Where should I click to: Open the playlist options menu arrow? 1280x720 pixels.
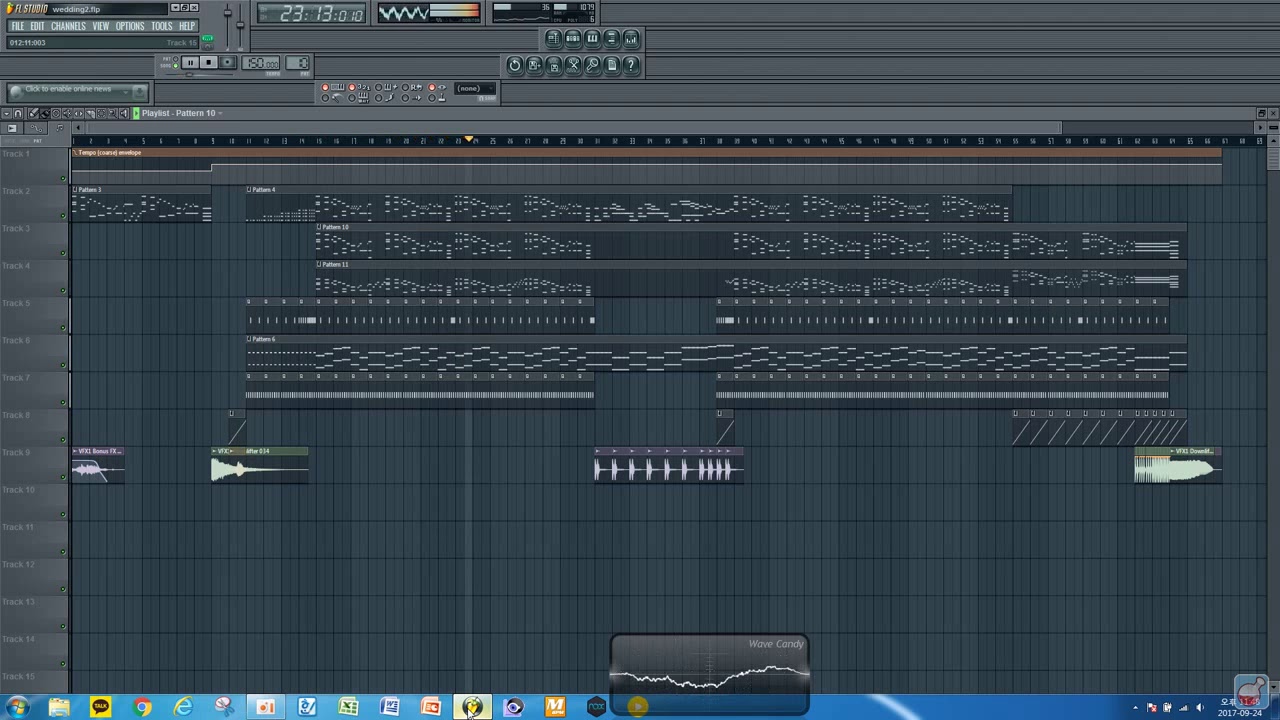coord(6,113)
